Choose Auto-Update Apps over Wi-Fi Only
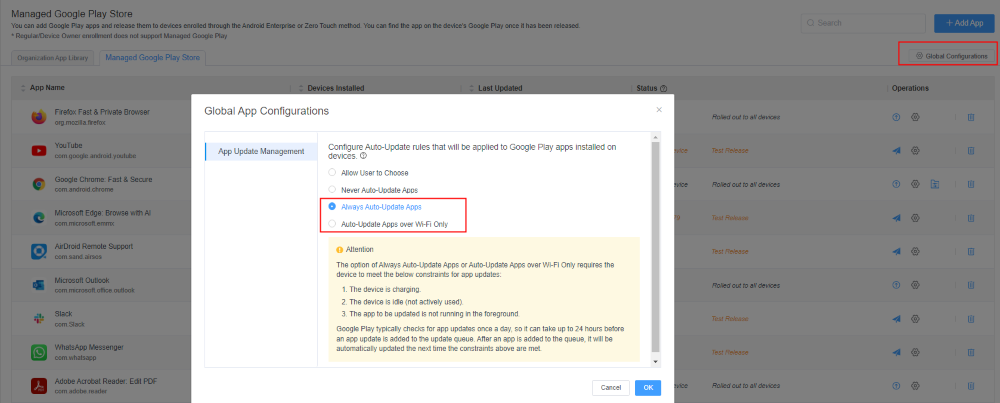This screenshot has width=1000, height=403. pyautogui.click(x=332, y=223)
